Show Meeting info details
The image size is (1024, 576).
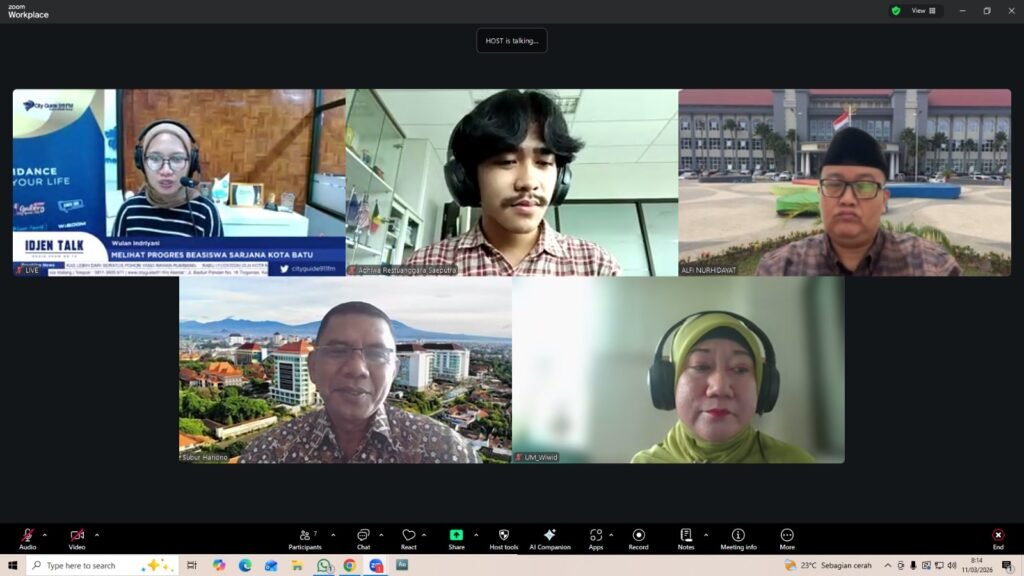pos(738,537)
